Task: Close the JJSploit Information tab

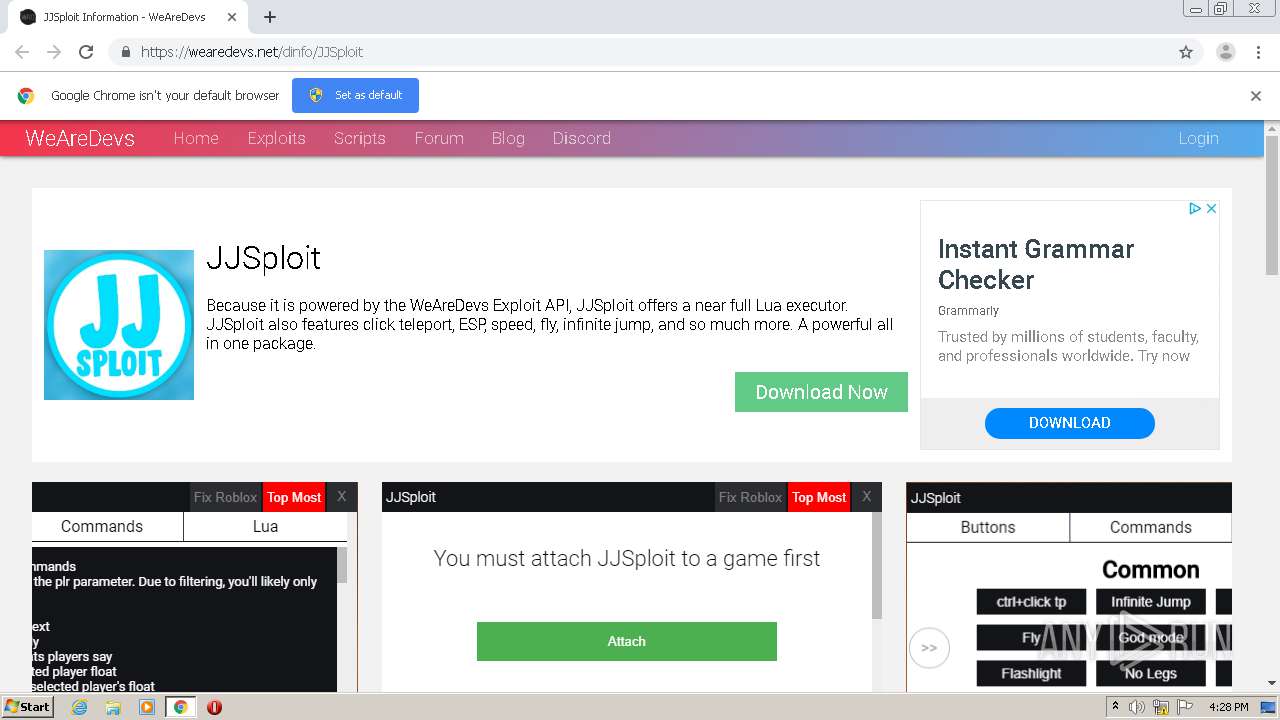Action: click(x=232, y=17)
